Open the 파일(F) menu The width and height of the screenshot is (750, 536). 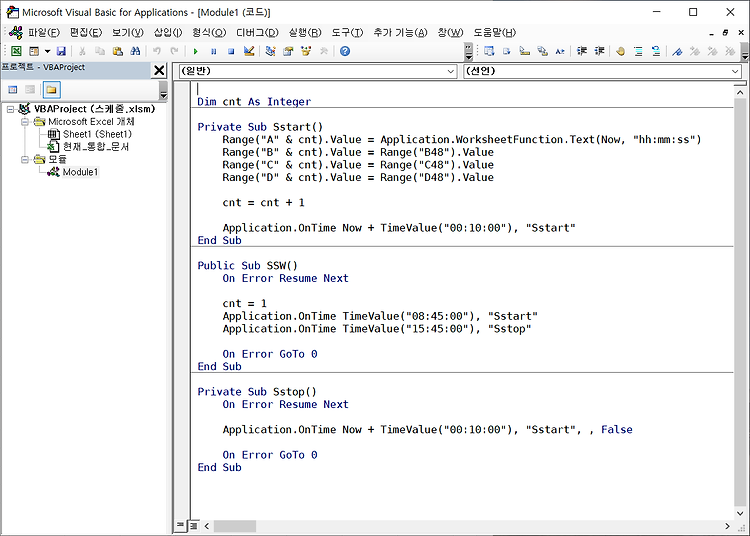pyautogui.click(x=44, y=33)
